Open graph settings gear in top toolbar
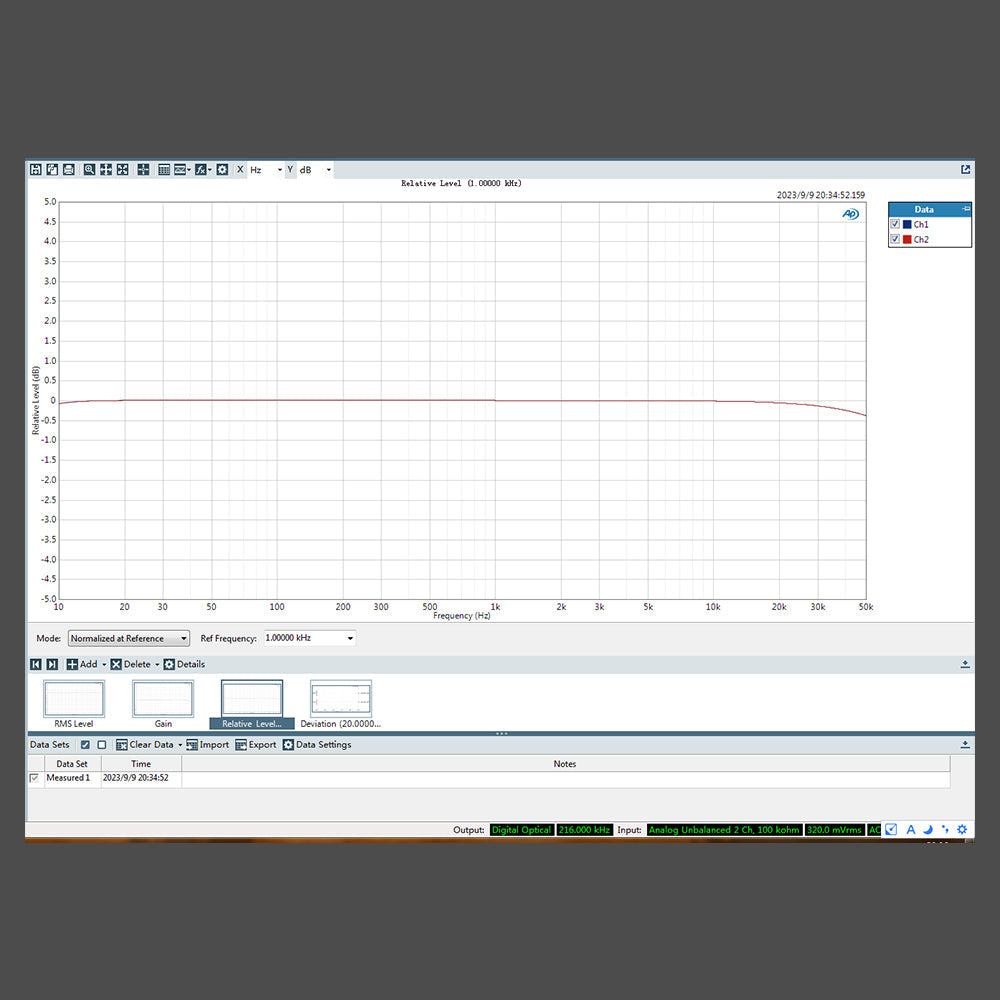 222,170
